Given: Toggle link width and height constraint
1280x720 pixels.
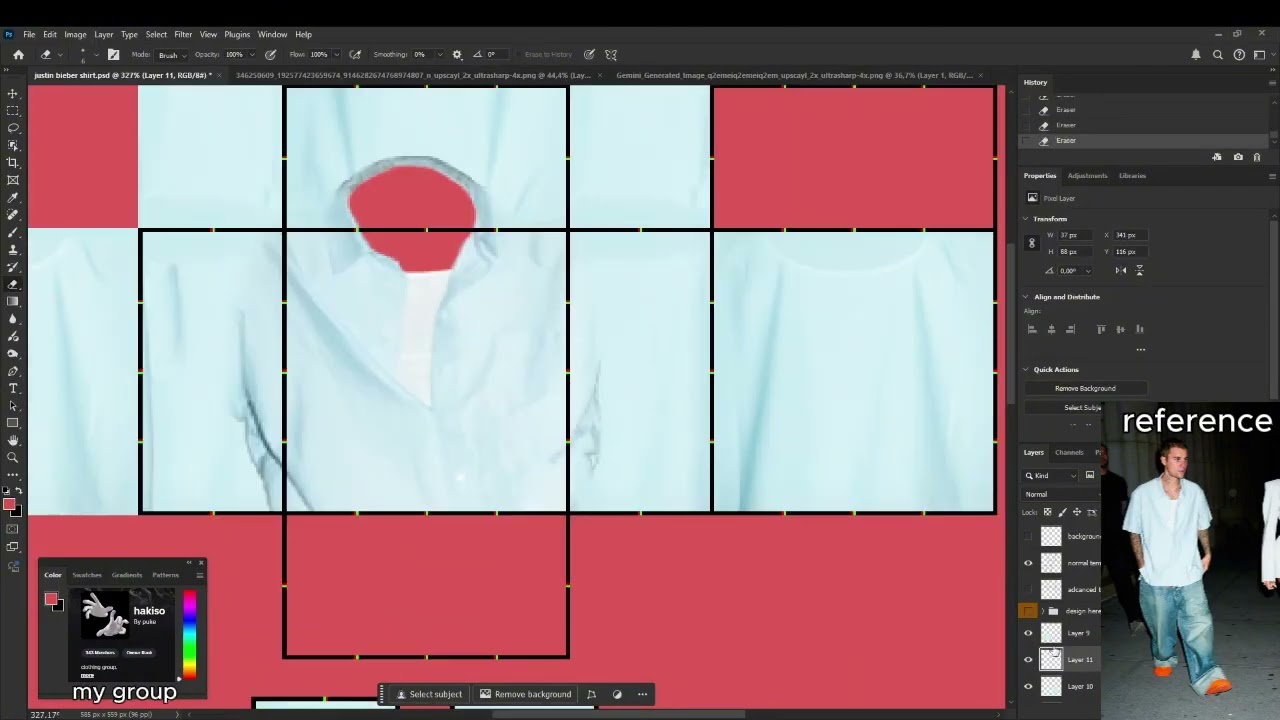Looking at the screenshot, I should click(x=1032, y=243).
